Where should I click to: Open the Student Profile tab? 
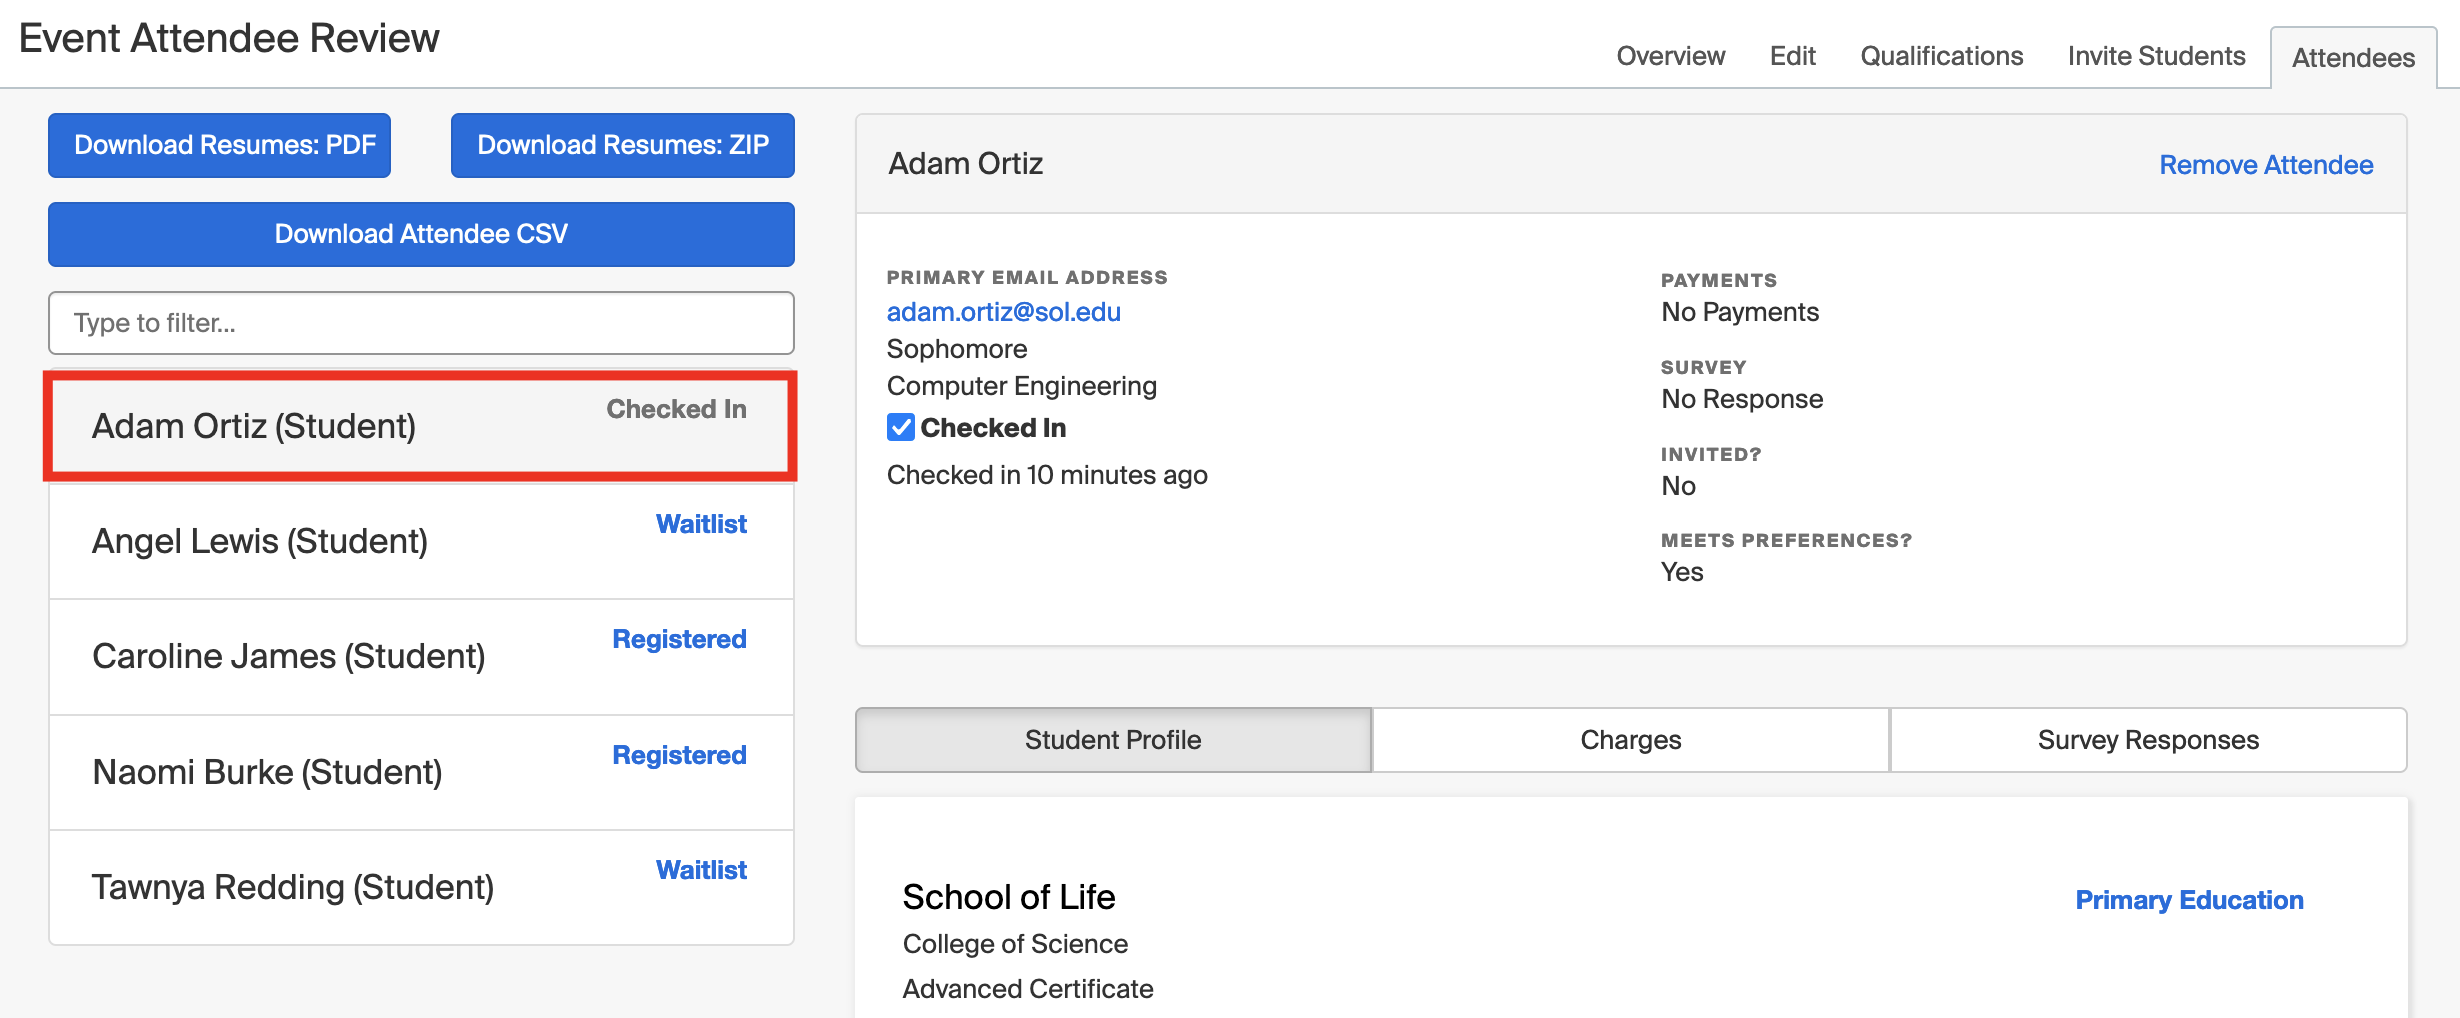[x=1113, y=740]
